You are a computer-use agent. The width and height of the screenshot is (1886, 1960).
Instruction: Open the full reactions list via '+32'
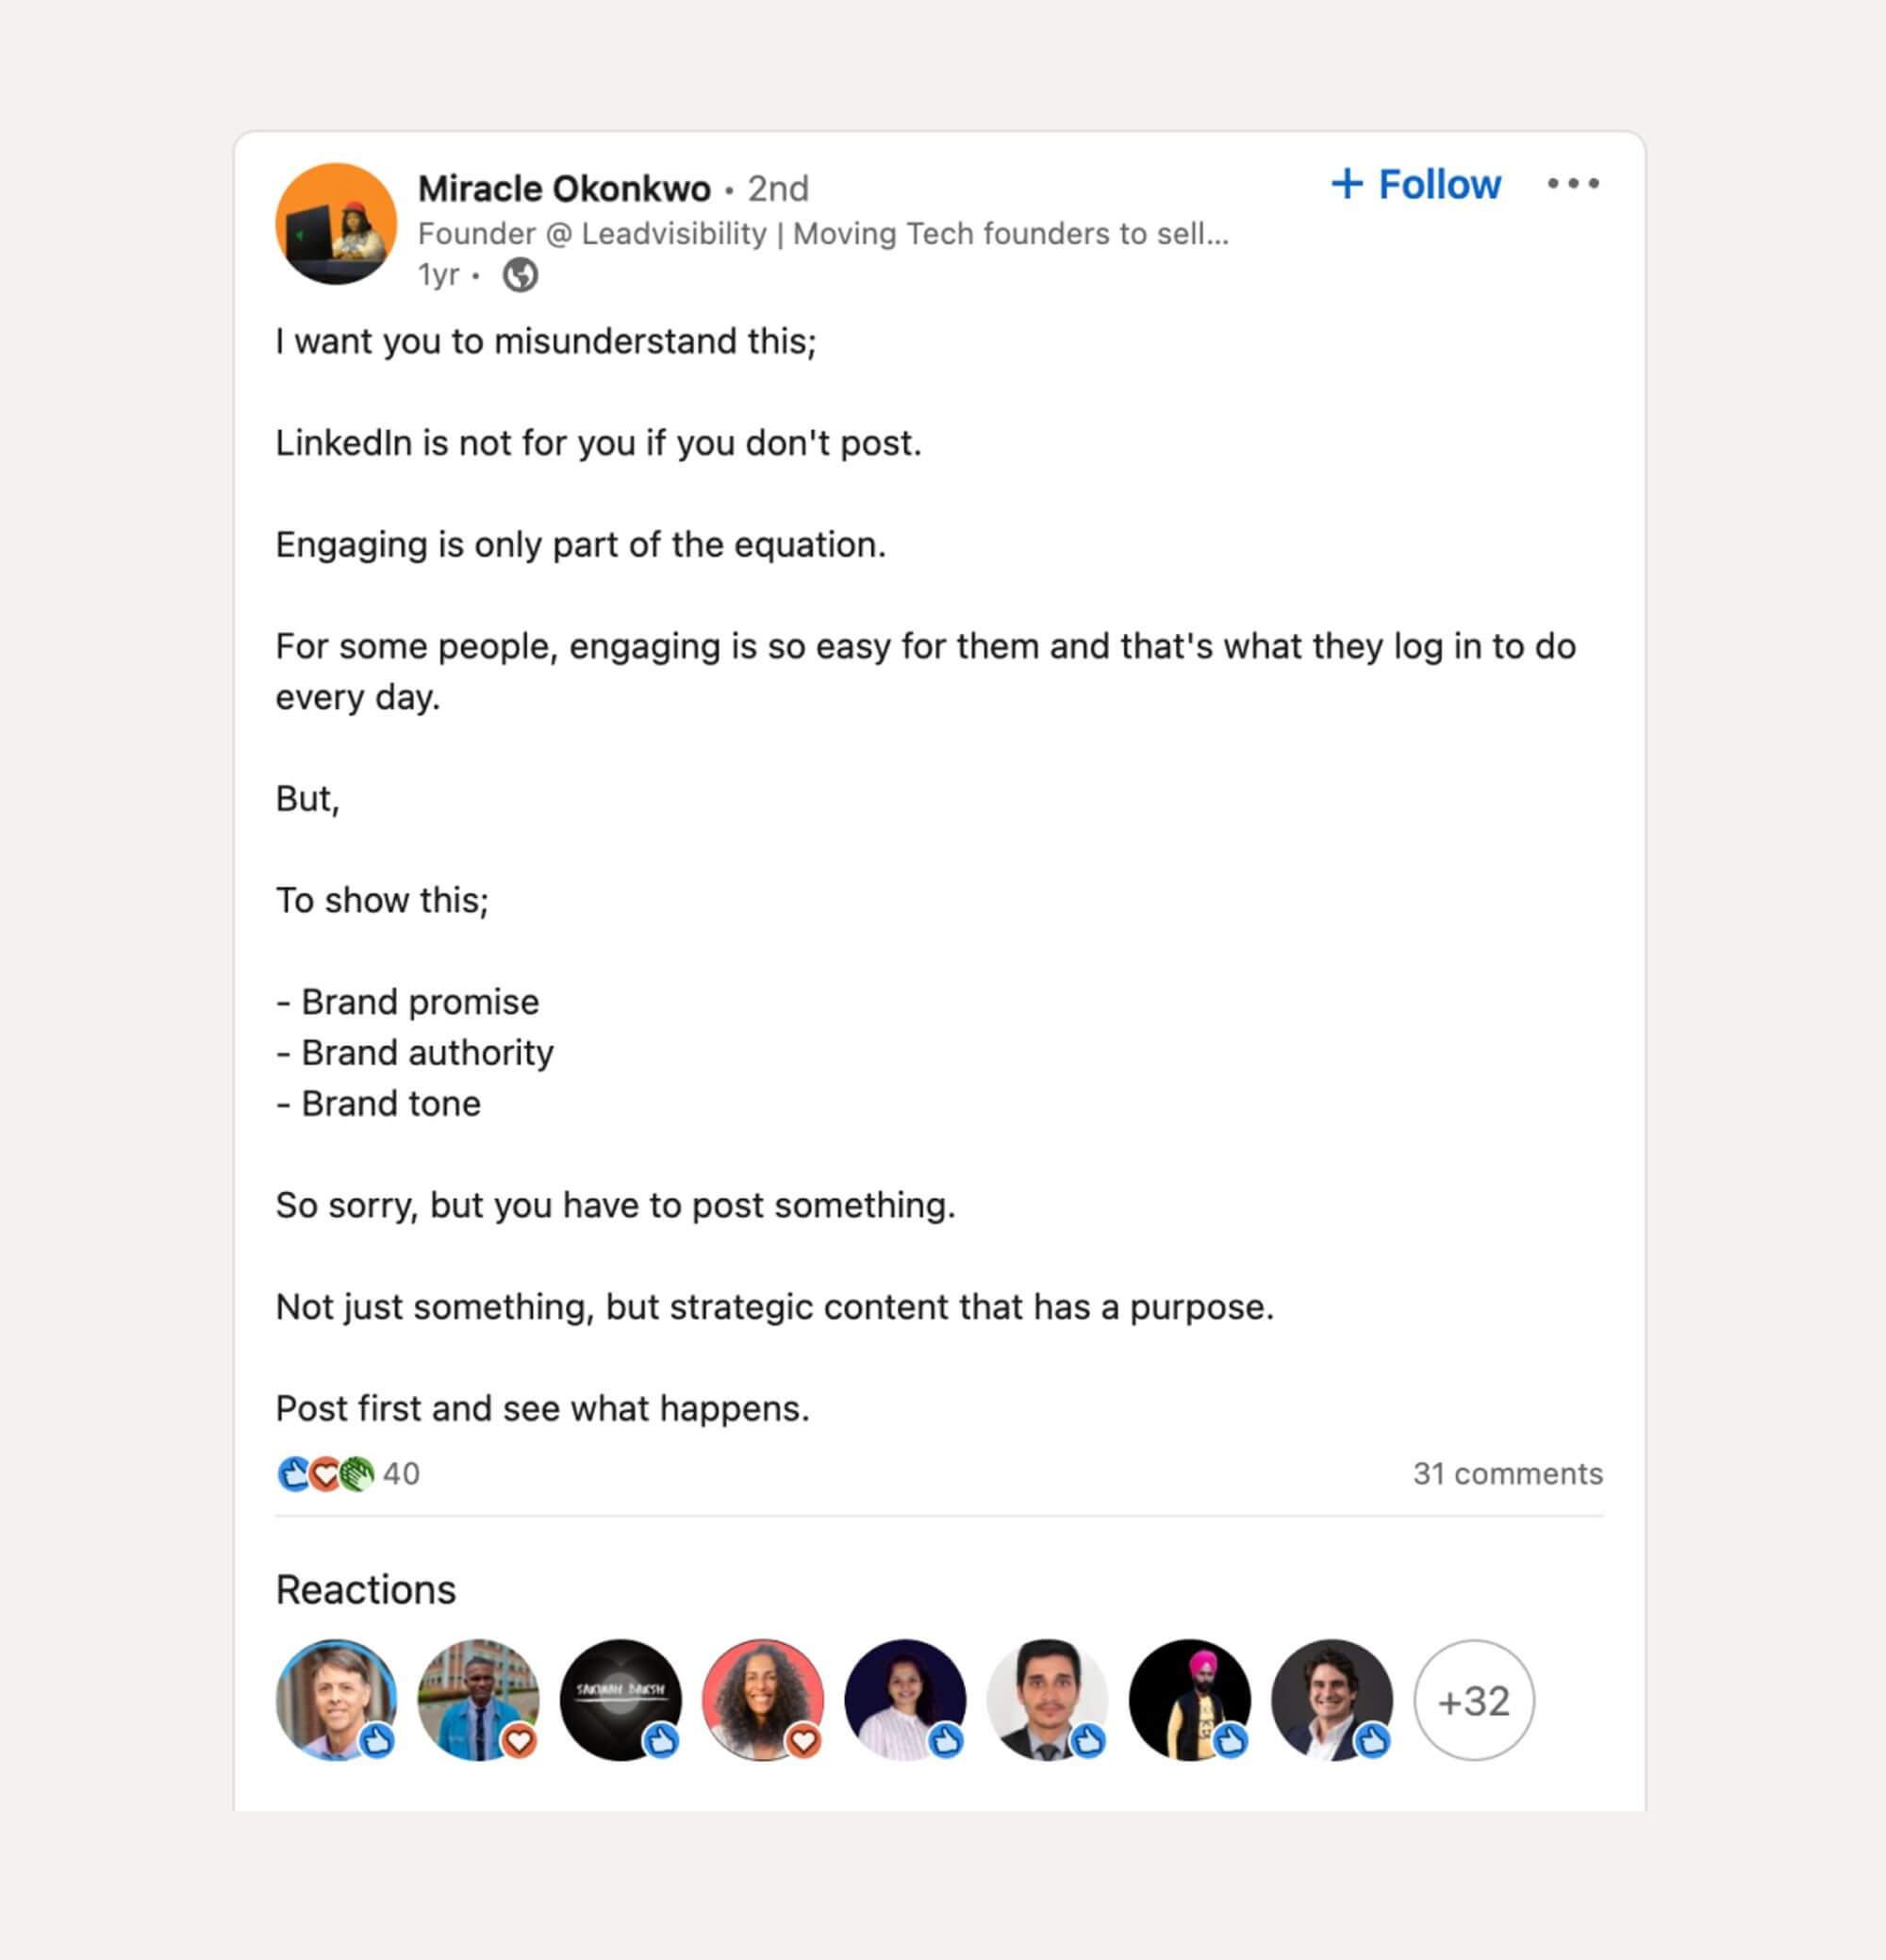(x=1474, y=1702)
